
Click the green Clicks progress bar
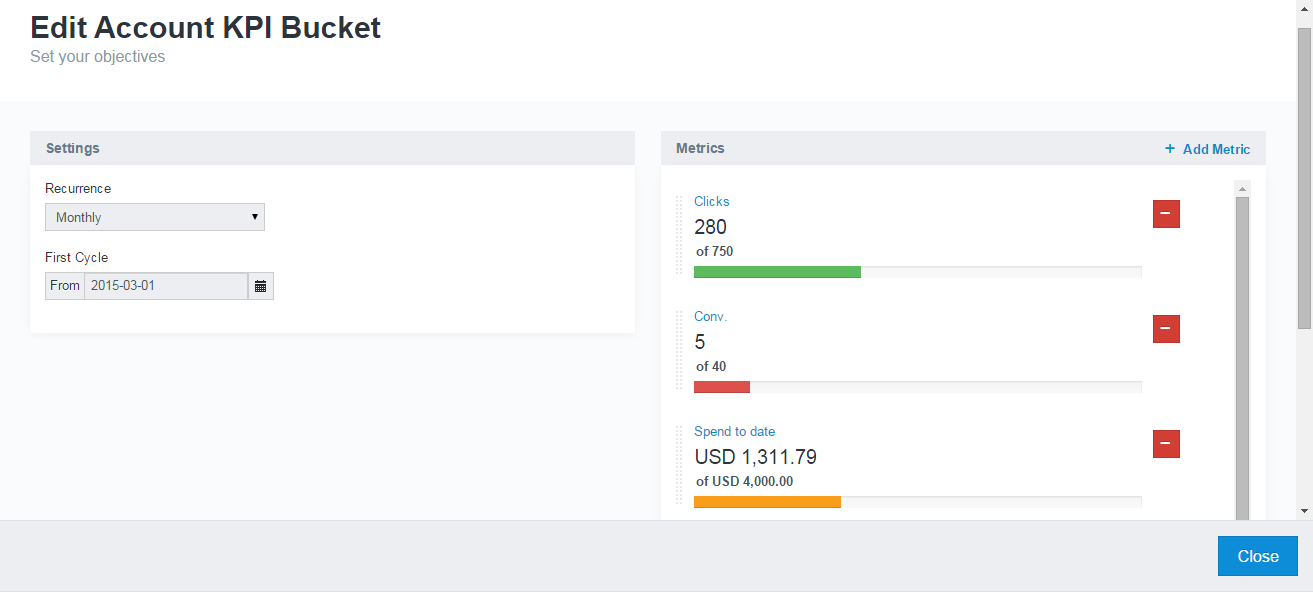[777, 272]
